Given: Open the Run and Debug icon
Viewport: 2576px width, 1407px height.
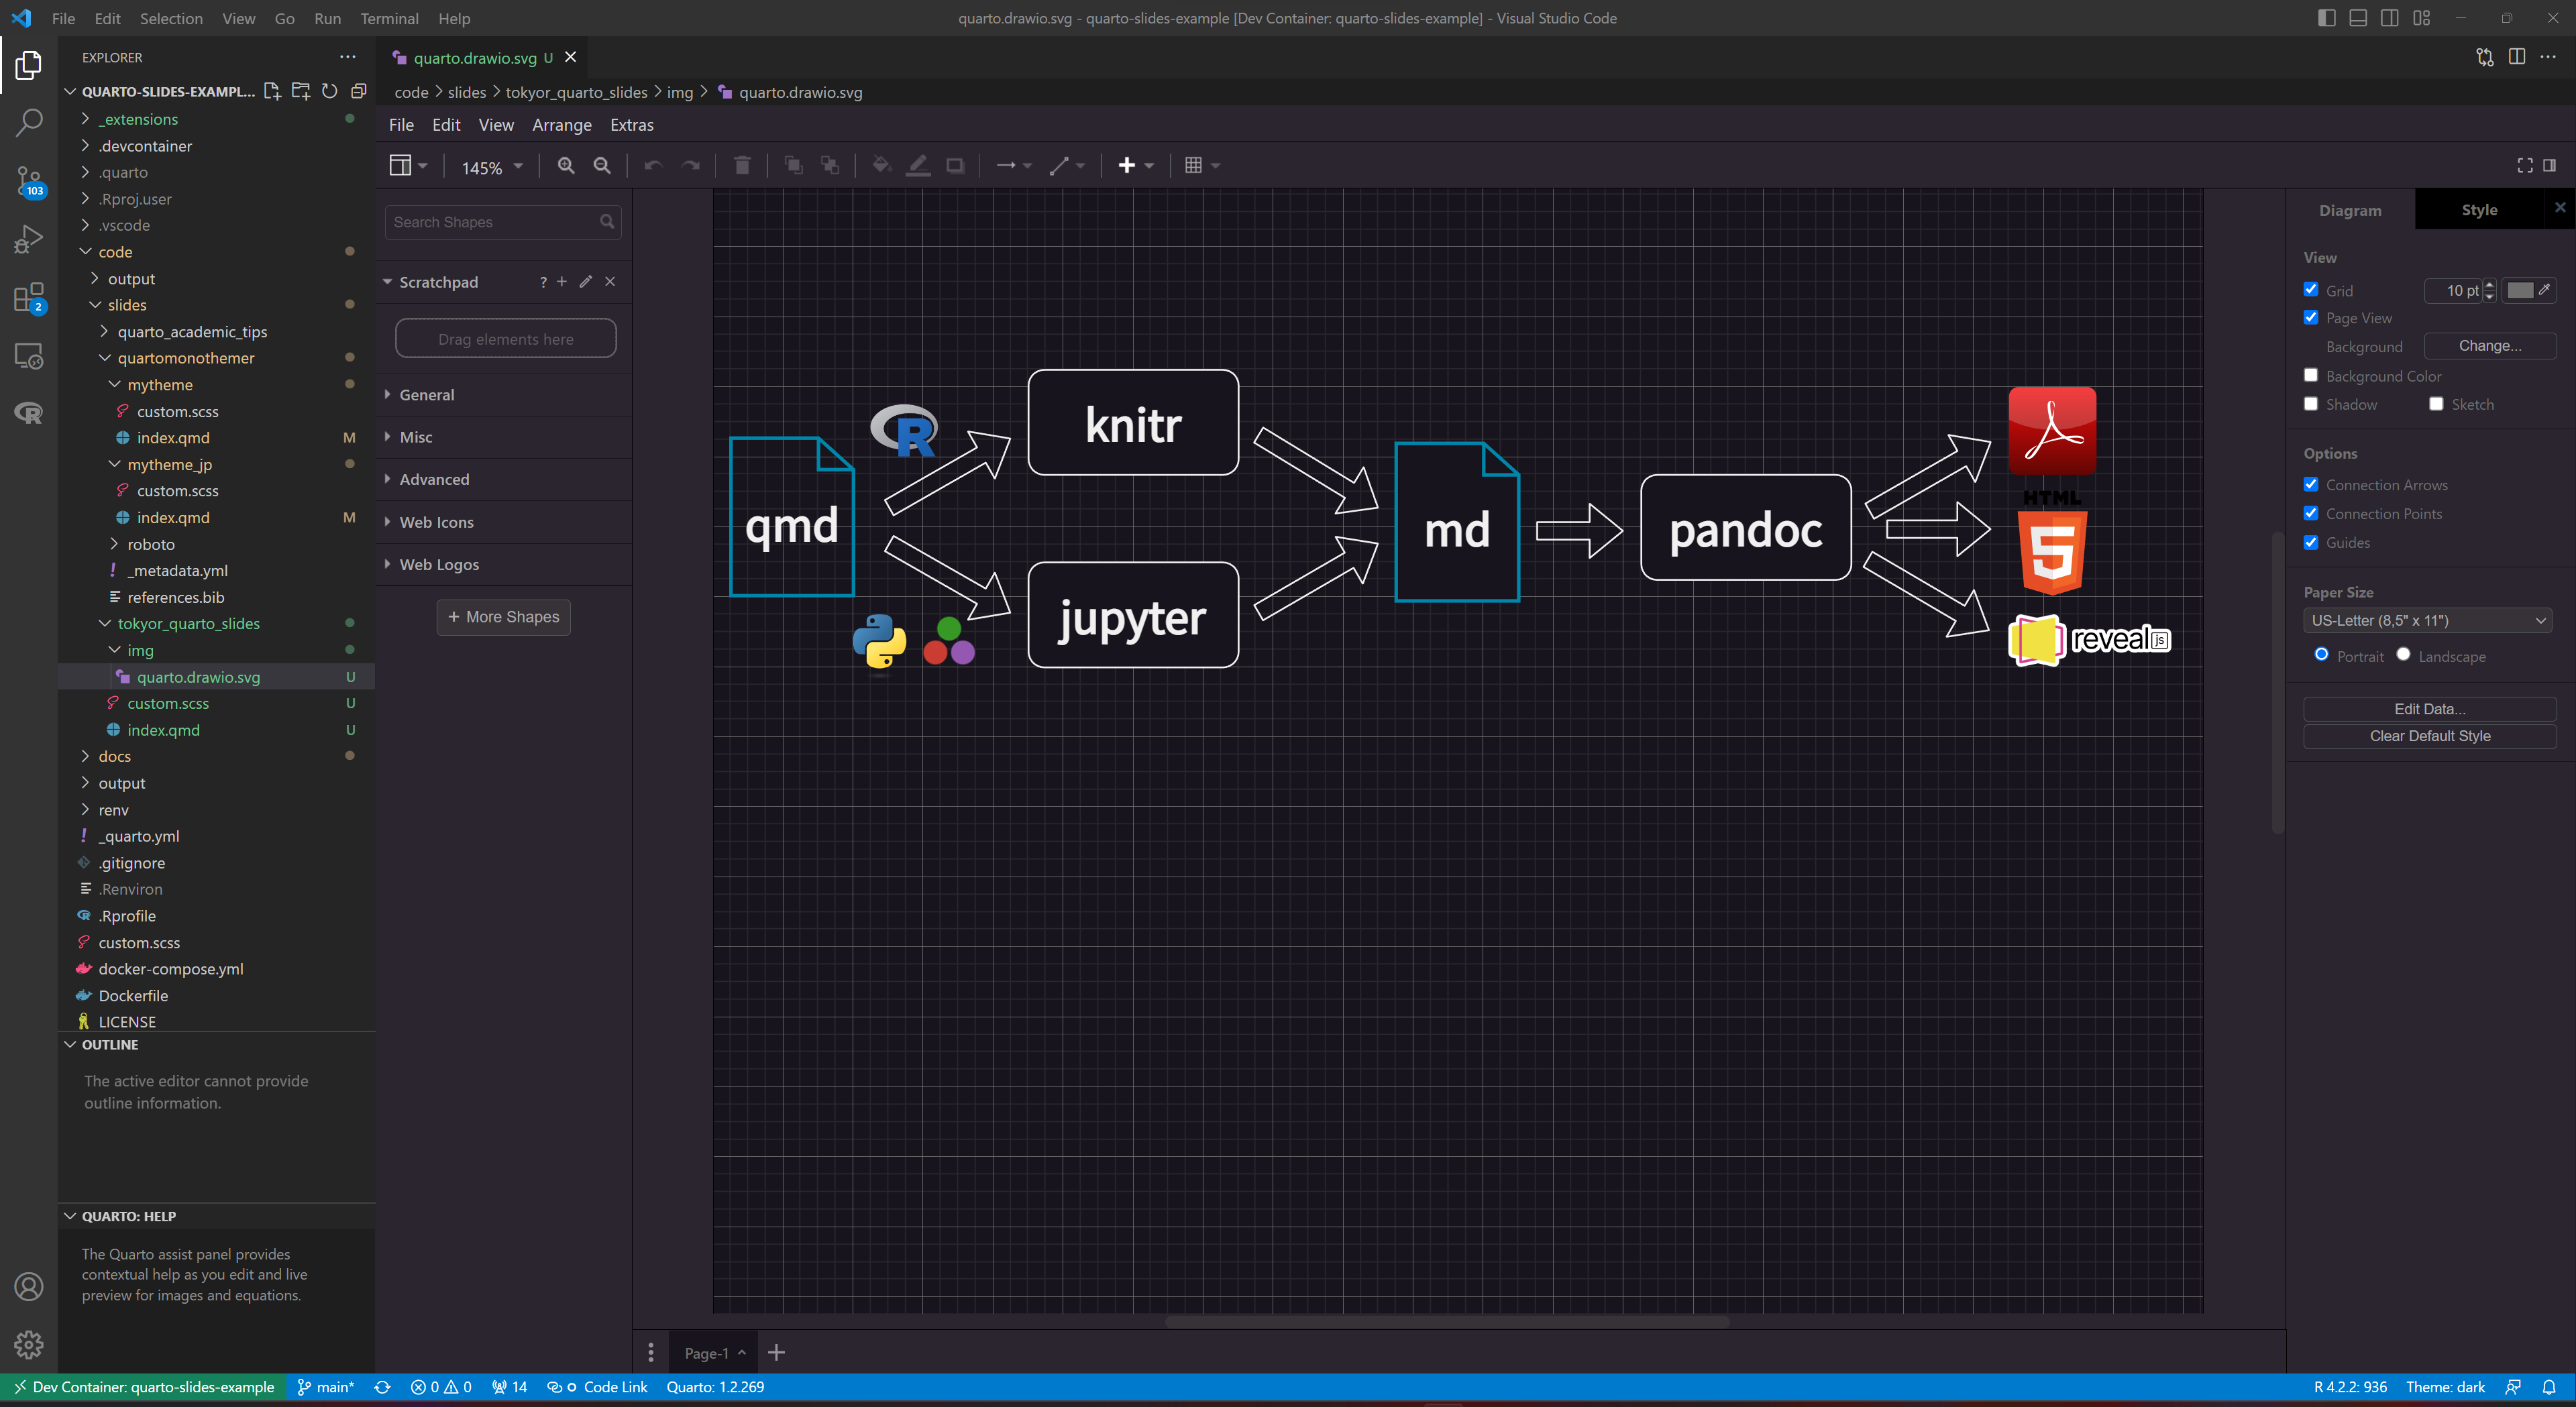Looking at the screenshot, I should [28, 239].
